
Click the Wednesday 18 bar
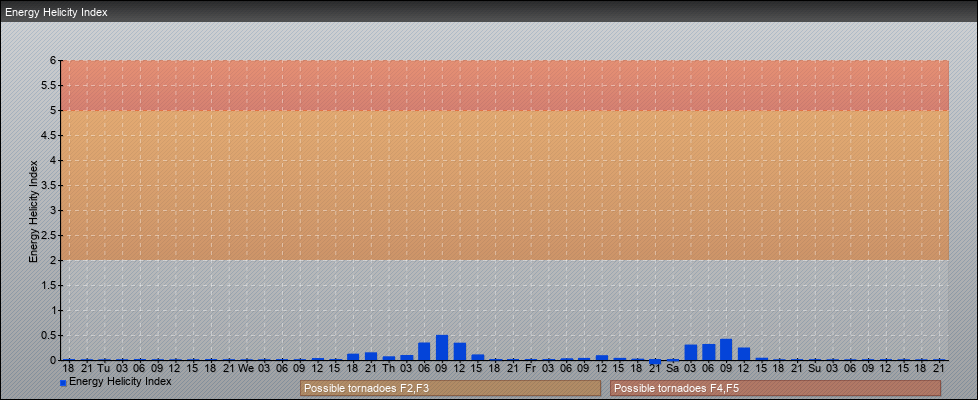click(353, 357)
